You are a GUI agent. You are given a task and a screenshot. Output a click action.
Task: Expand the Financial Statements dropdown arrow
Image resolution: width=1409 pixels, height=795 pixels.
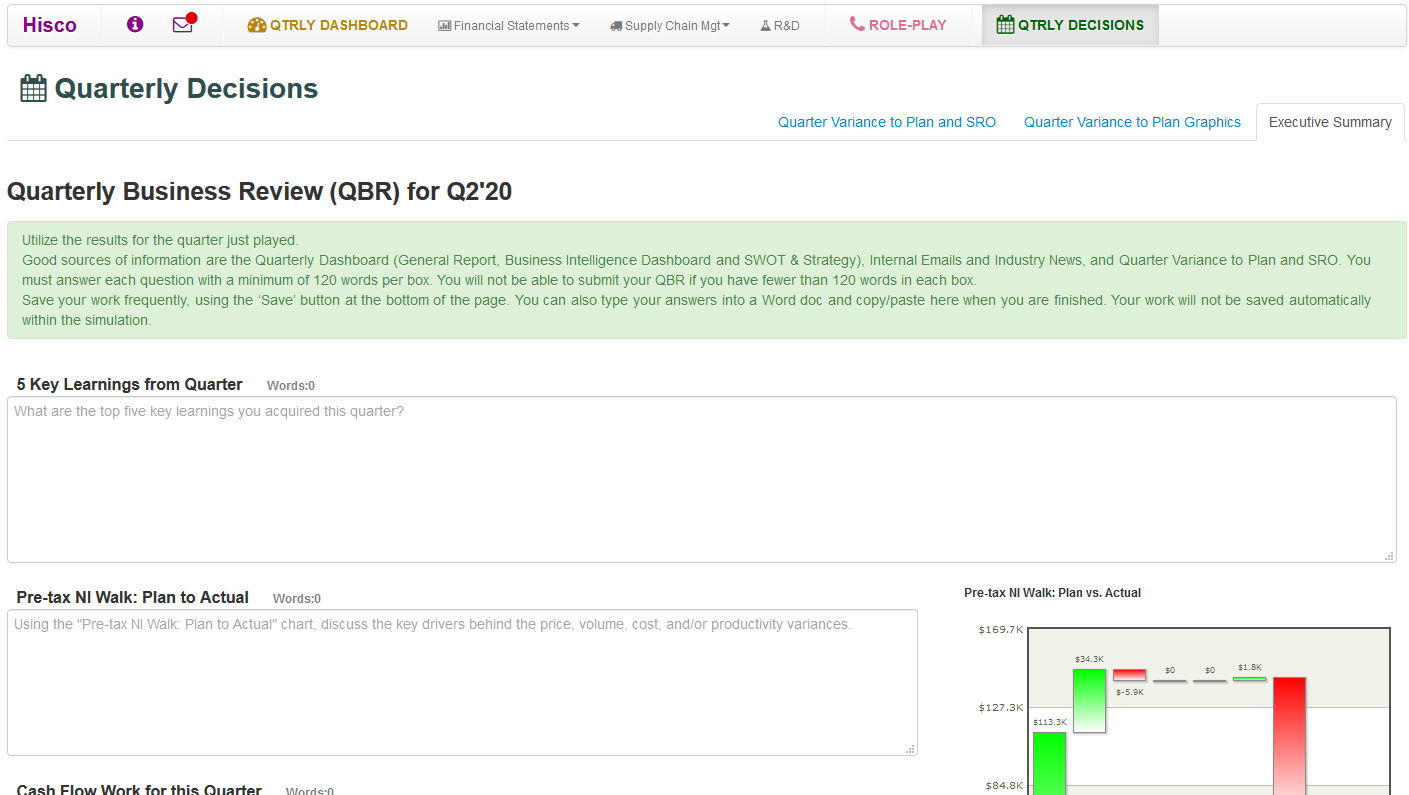point(576,26)
